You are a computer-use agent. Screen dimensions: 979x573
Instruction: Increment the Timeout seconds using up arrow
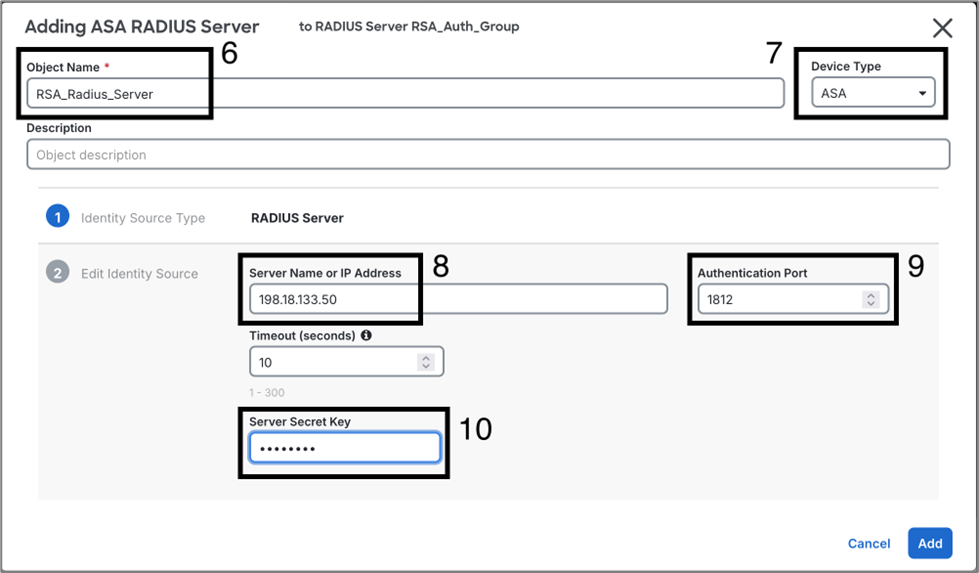tap(426, 358)
